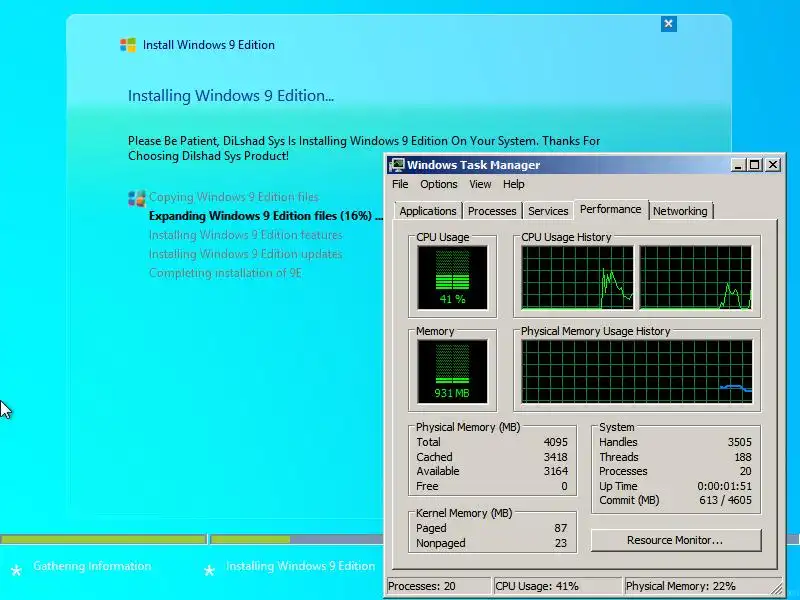Close the Install Windows 9 Edition dialog
This screenshot has width=800, height=600.
click(668, 23)
